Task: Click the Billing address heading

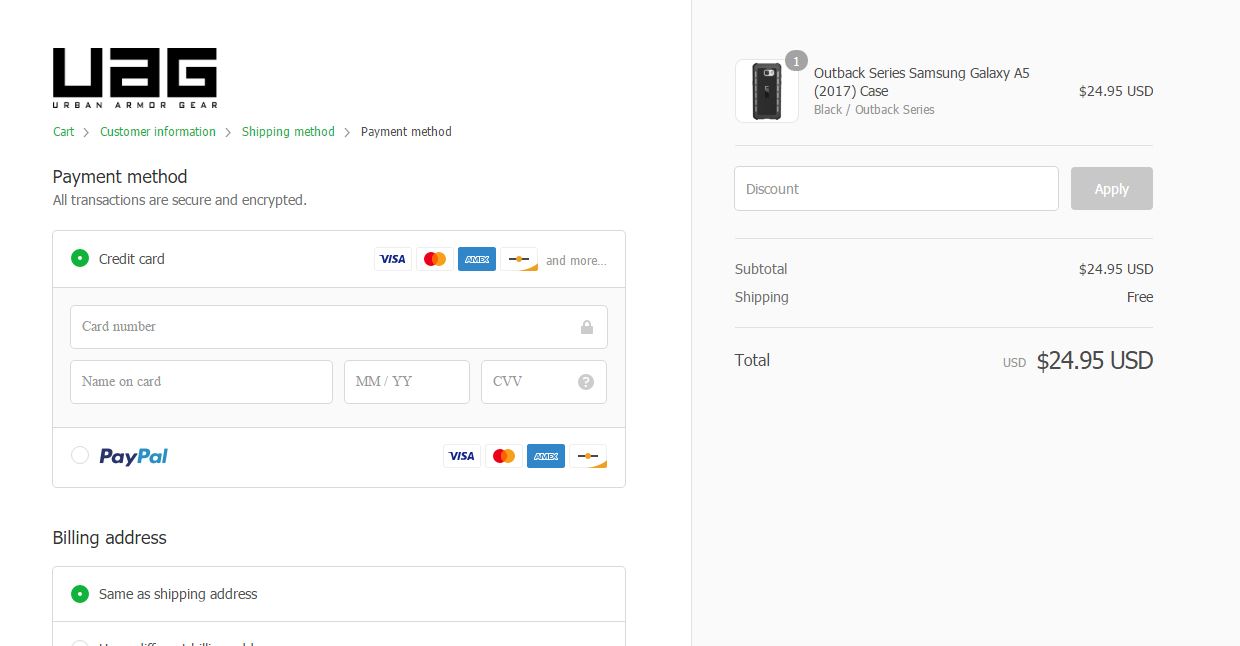Action: coord(110,538)
